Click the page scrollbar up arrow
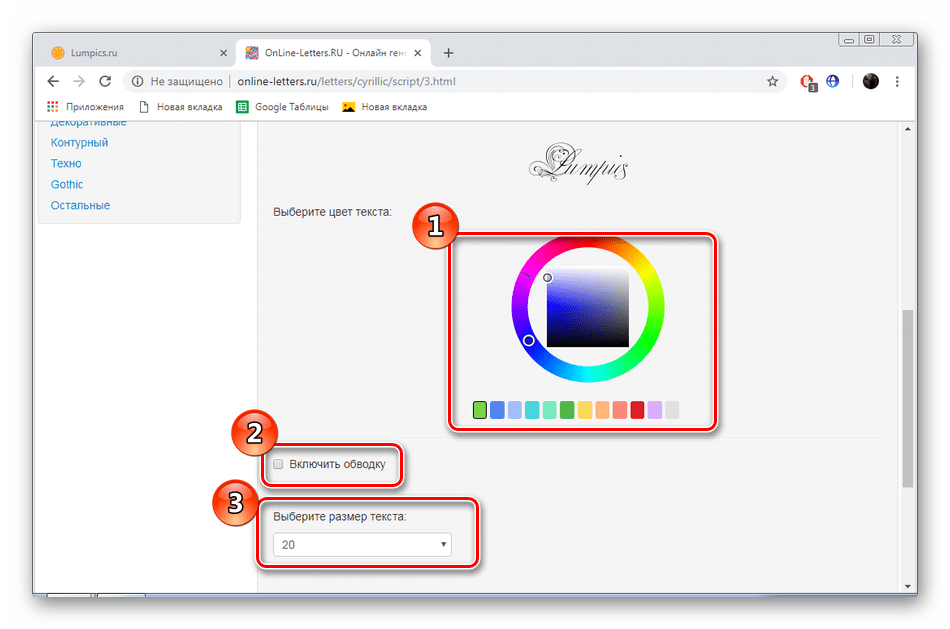 [x=908, y=129]
